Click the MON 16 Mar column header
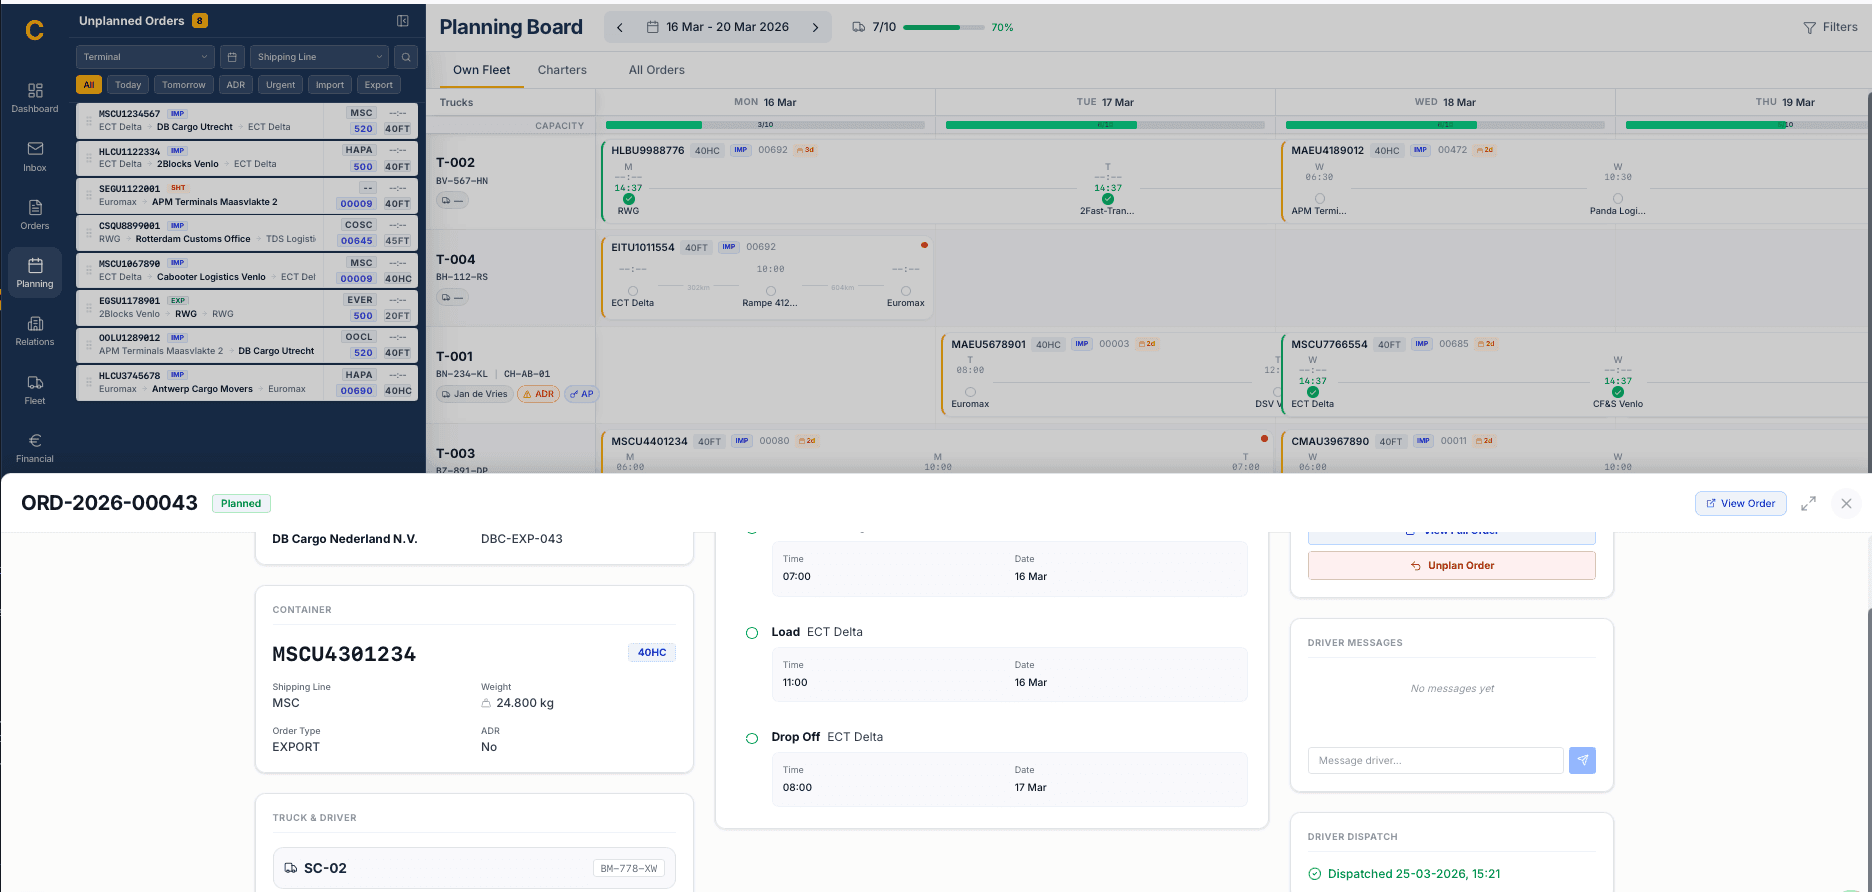The width and height of the screenshot is (1872, 892). tap(765, 102)
